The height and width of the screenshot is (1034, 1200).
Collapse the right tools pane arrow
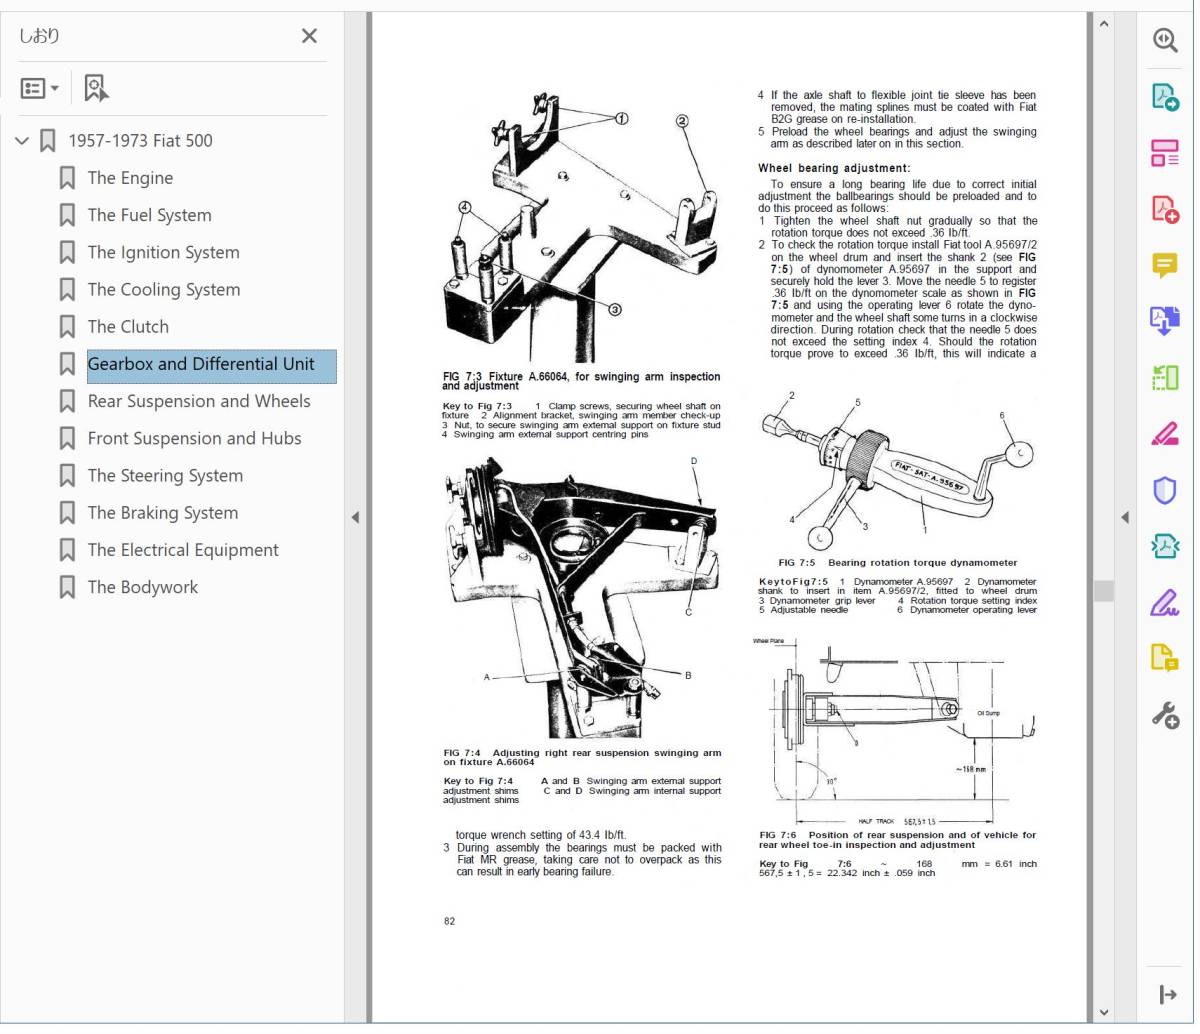1125,517
